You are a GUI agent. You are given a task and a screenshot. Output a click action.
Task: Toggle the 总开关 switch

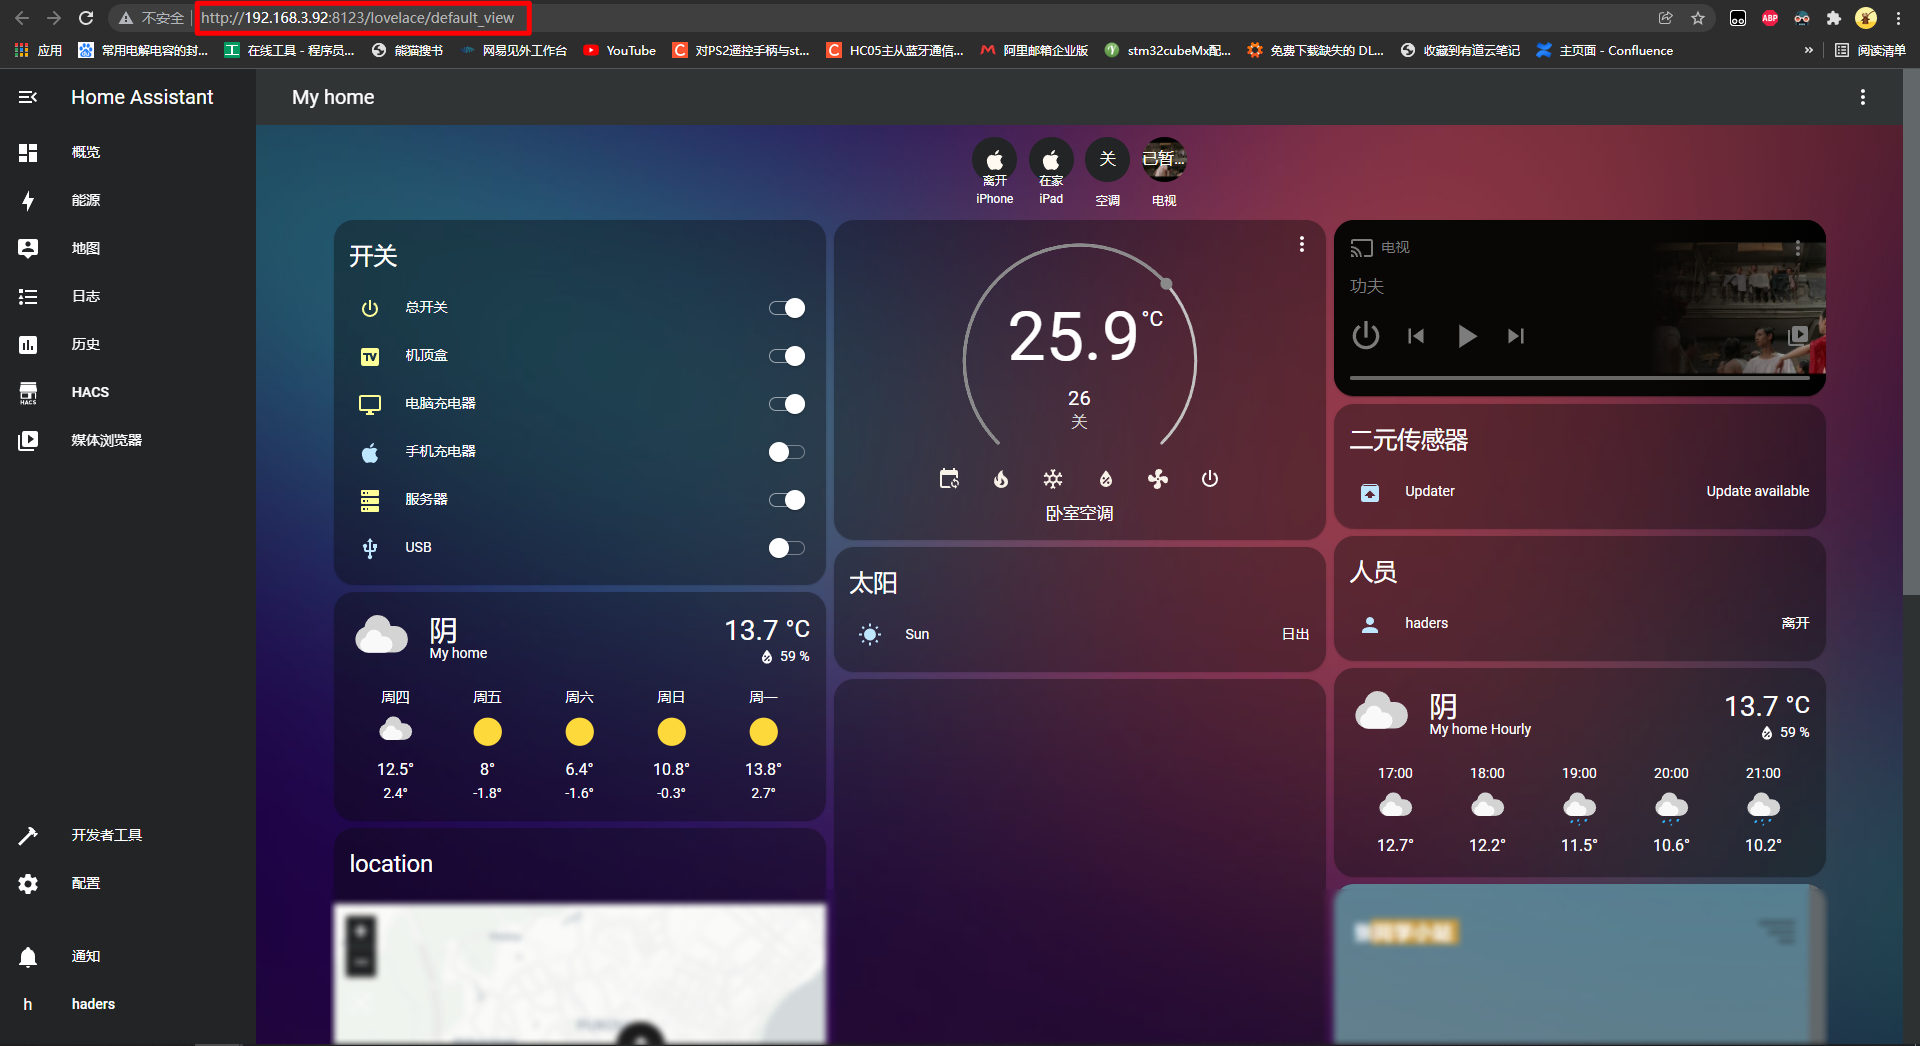[787, 308]
